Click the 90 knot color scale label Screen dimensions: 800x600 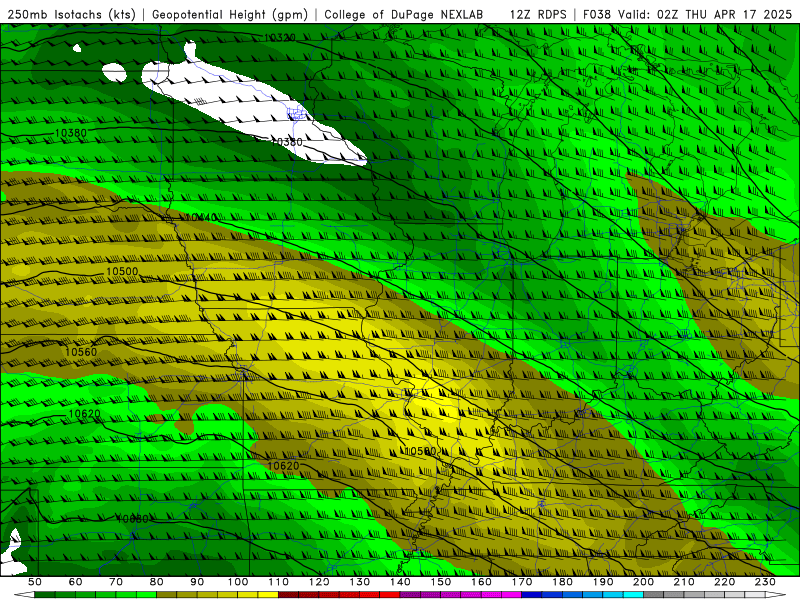pos(197,582)
